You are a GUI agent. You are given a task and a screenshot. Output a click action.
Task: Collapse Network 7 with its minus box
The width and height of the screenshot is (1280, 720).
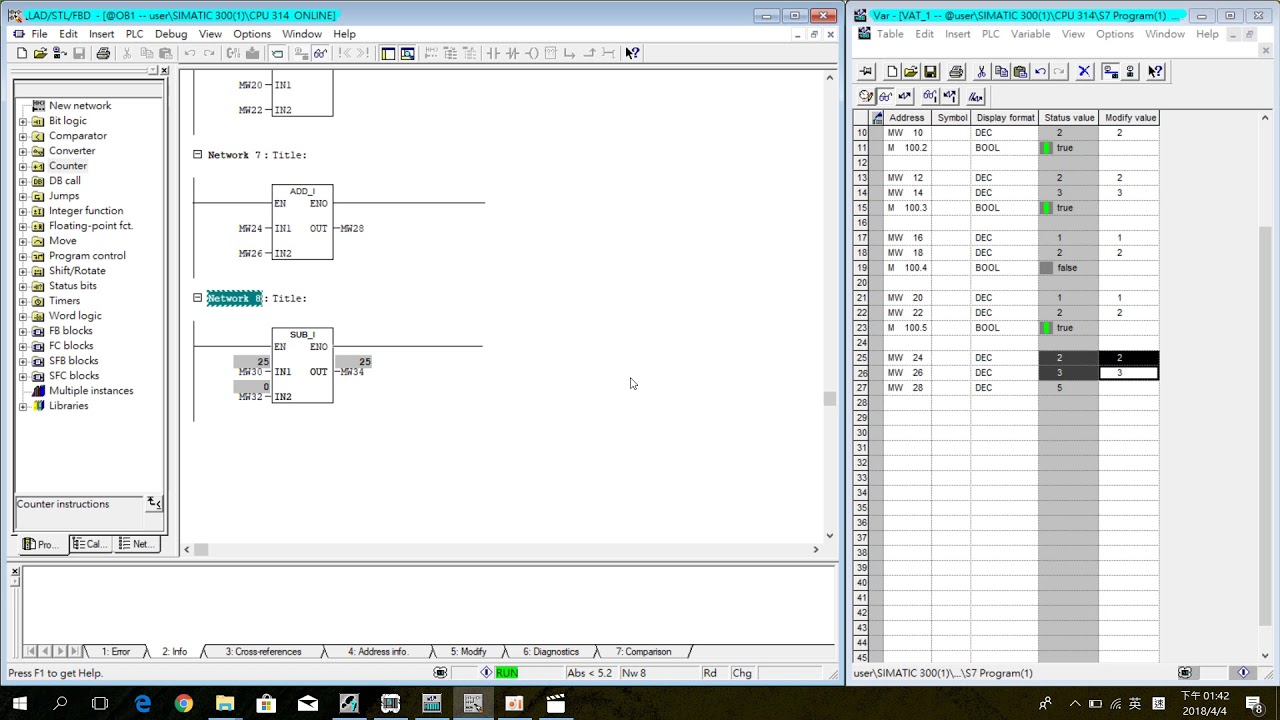pyautogui.click(x=197, y=155)
